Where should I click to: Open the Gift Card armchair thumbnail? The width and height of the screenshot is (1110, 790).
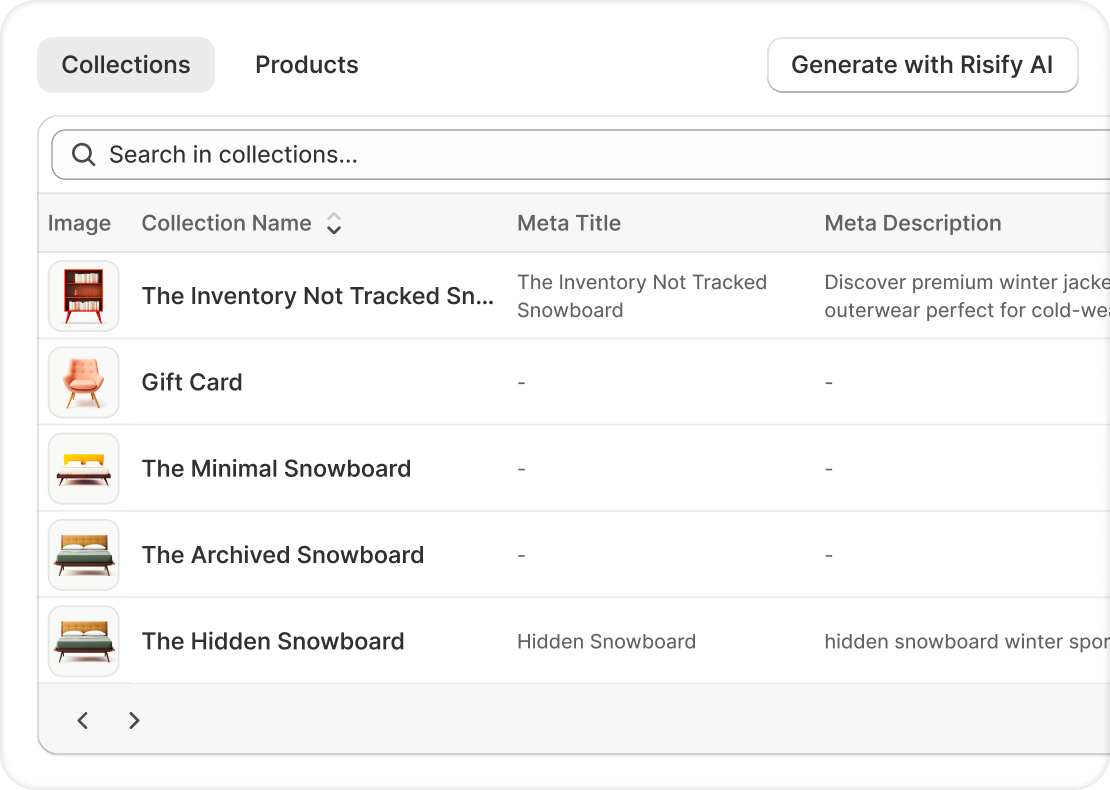point(84,382)
